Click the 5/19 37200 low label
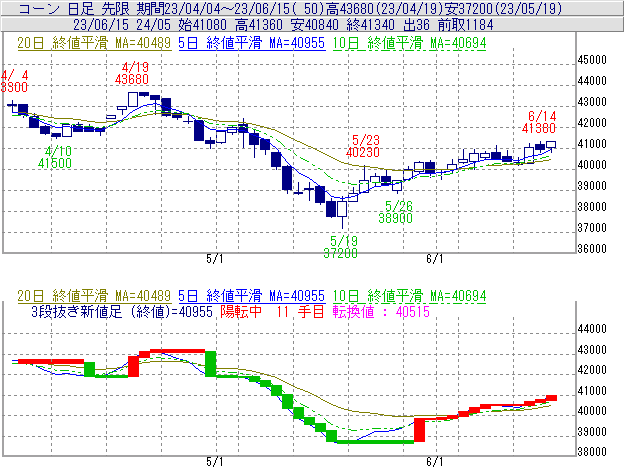This screenshot has width=624, height=475. [x=341, y=247]
